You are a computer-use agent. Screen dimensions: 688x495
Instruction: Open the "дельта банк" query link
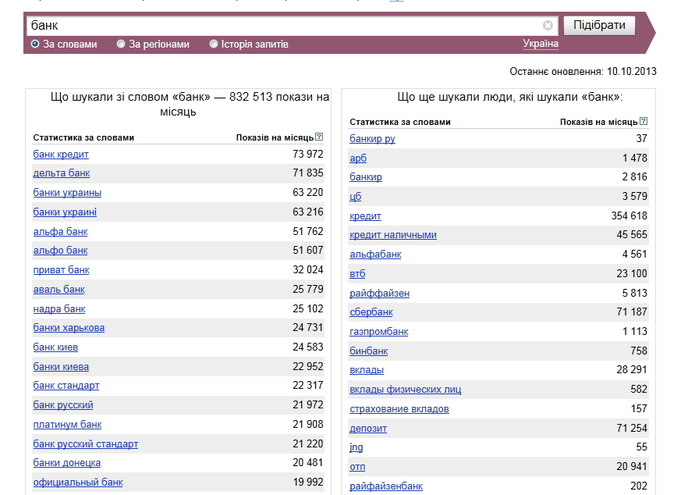tap(61, 173)
